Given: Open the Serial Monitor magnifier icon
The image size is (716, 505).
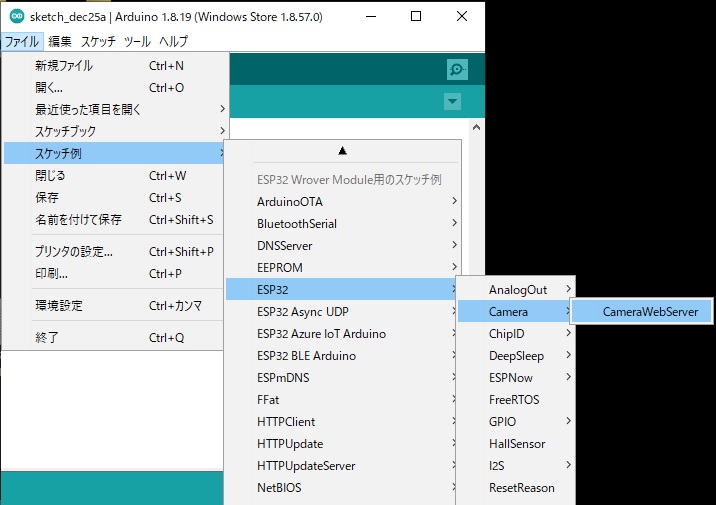Looking at the screenshot, I should 457,70.
